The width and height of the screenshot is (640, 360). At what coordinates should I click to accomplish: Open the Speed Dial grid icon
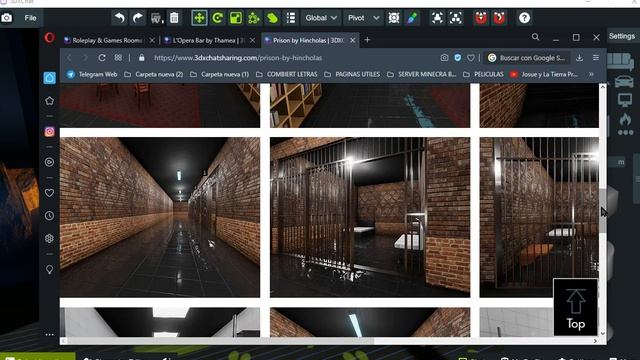[118, 58]
